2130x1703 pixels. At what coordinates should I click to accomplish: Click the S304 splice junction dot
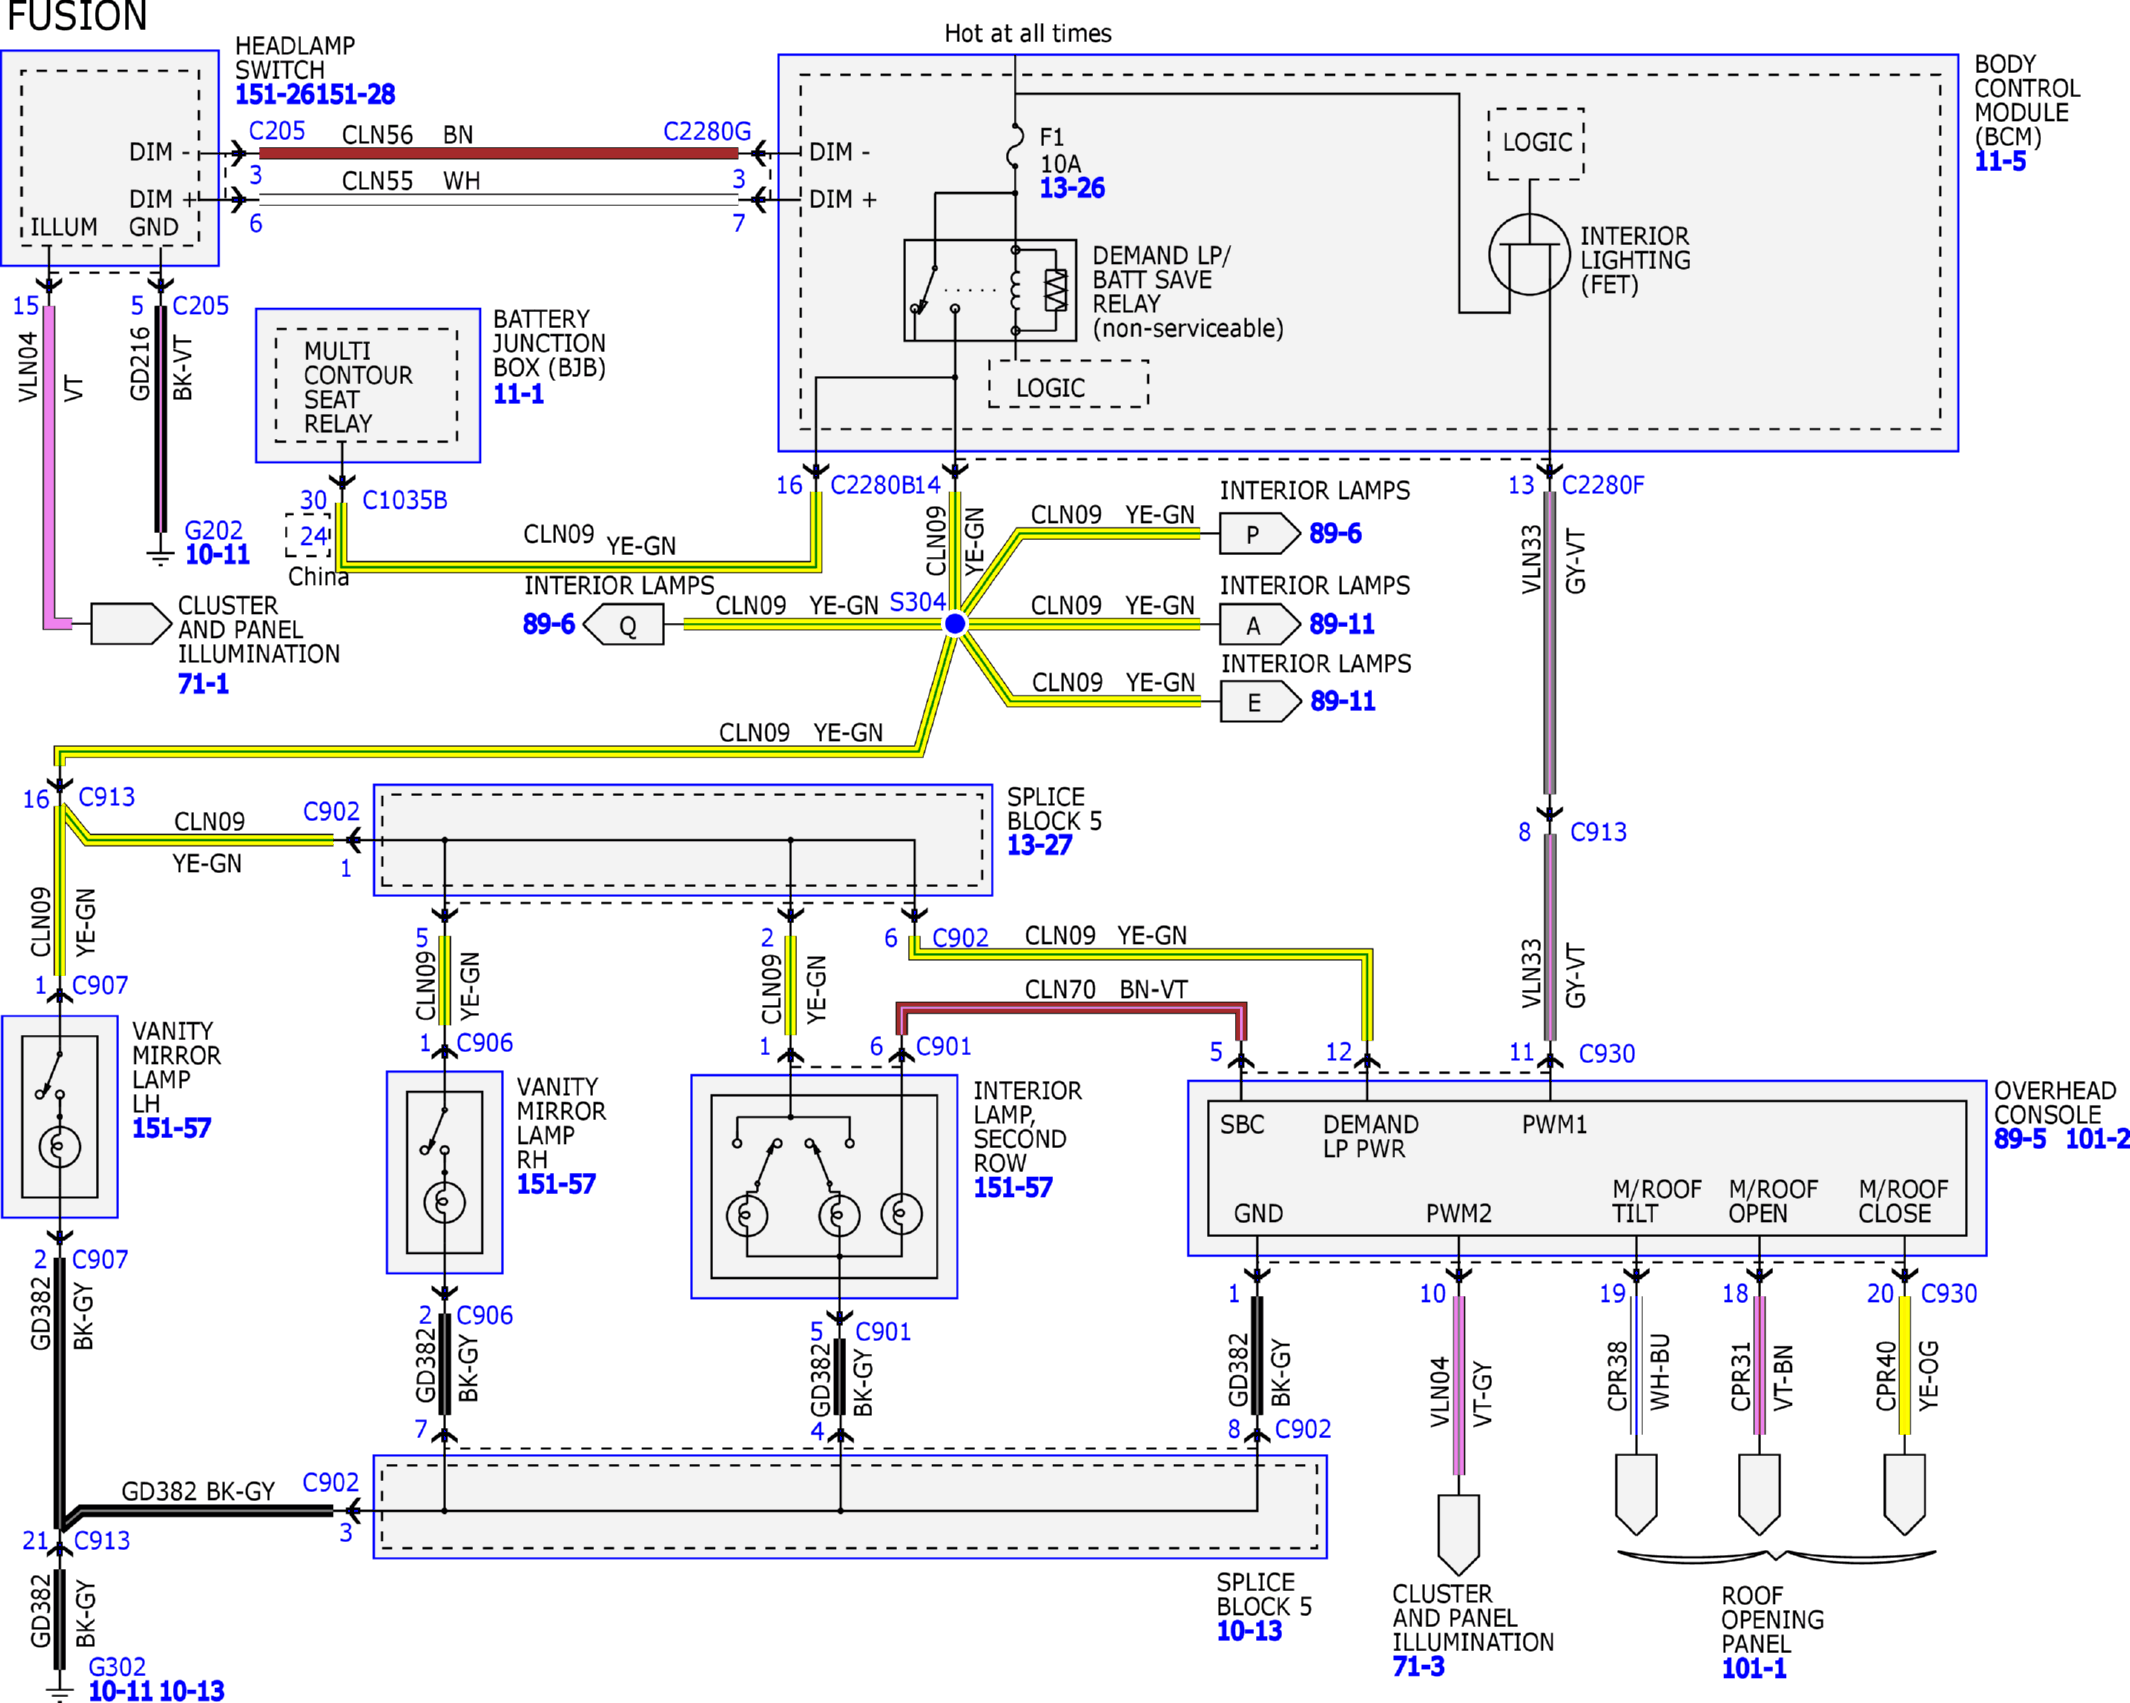tap(955, 624)
